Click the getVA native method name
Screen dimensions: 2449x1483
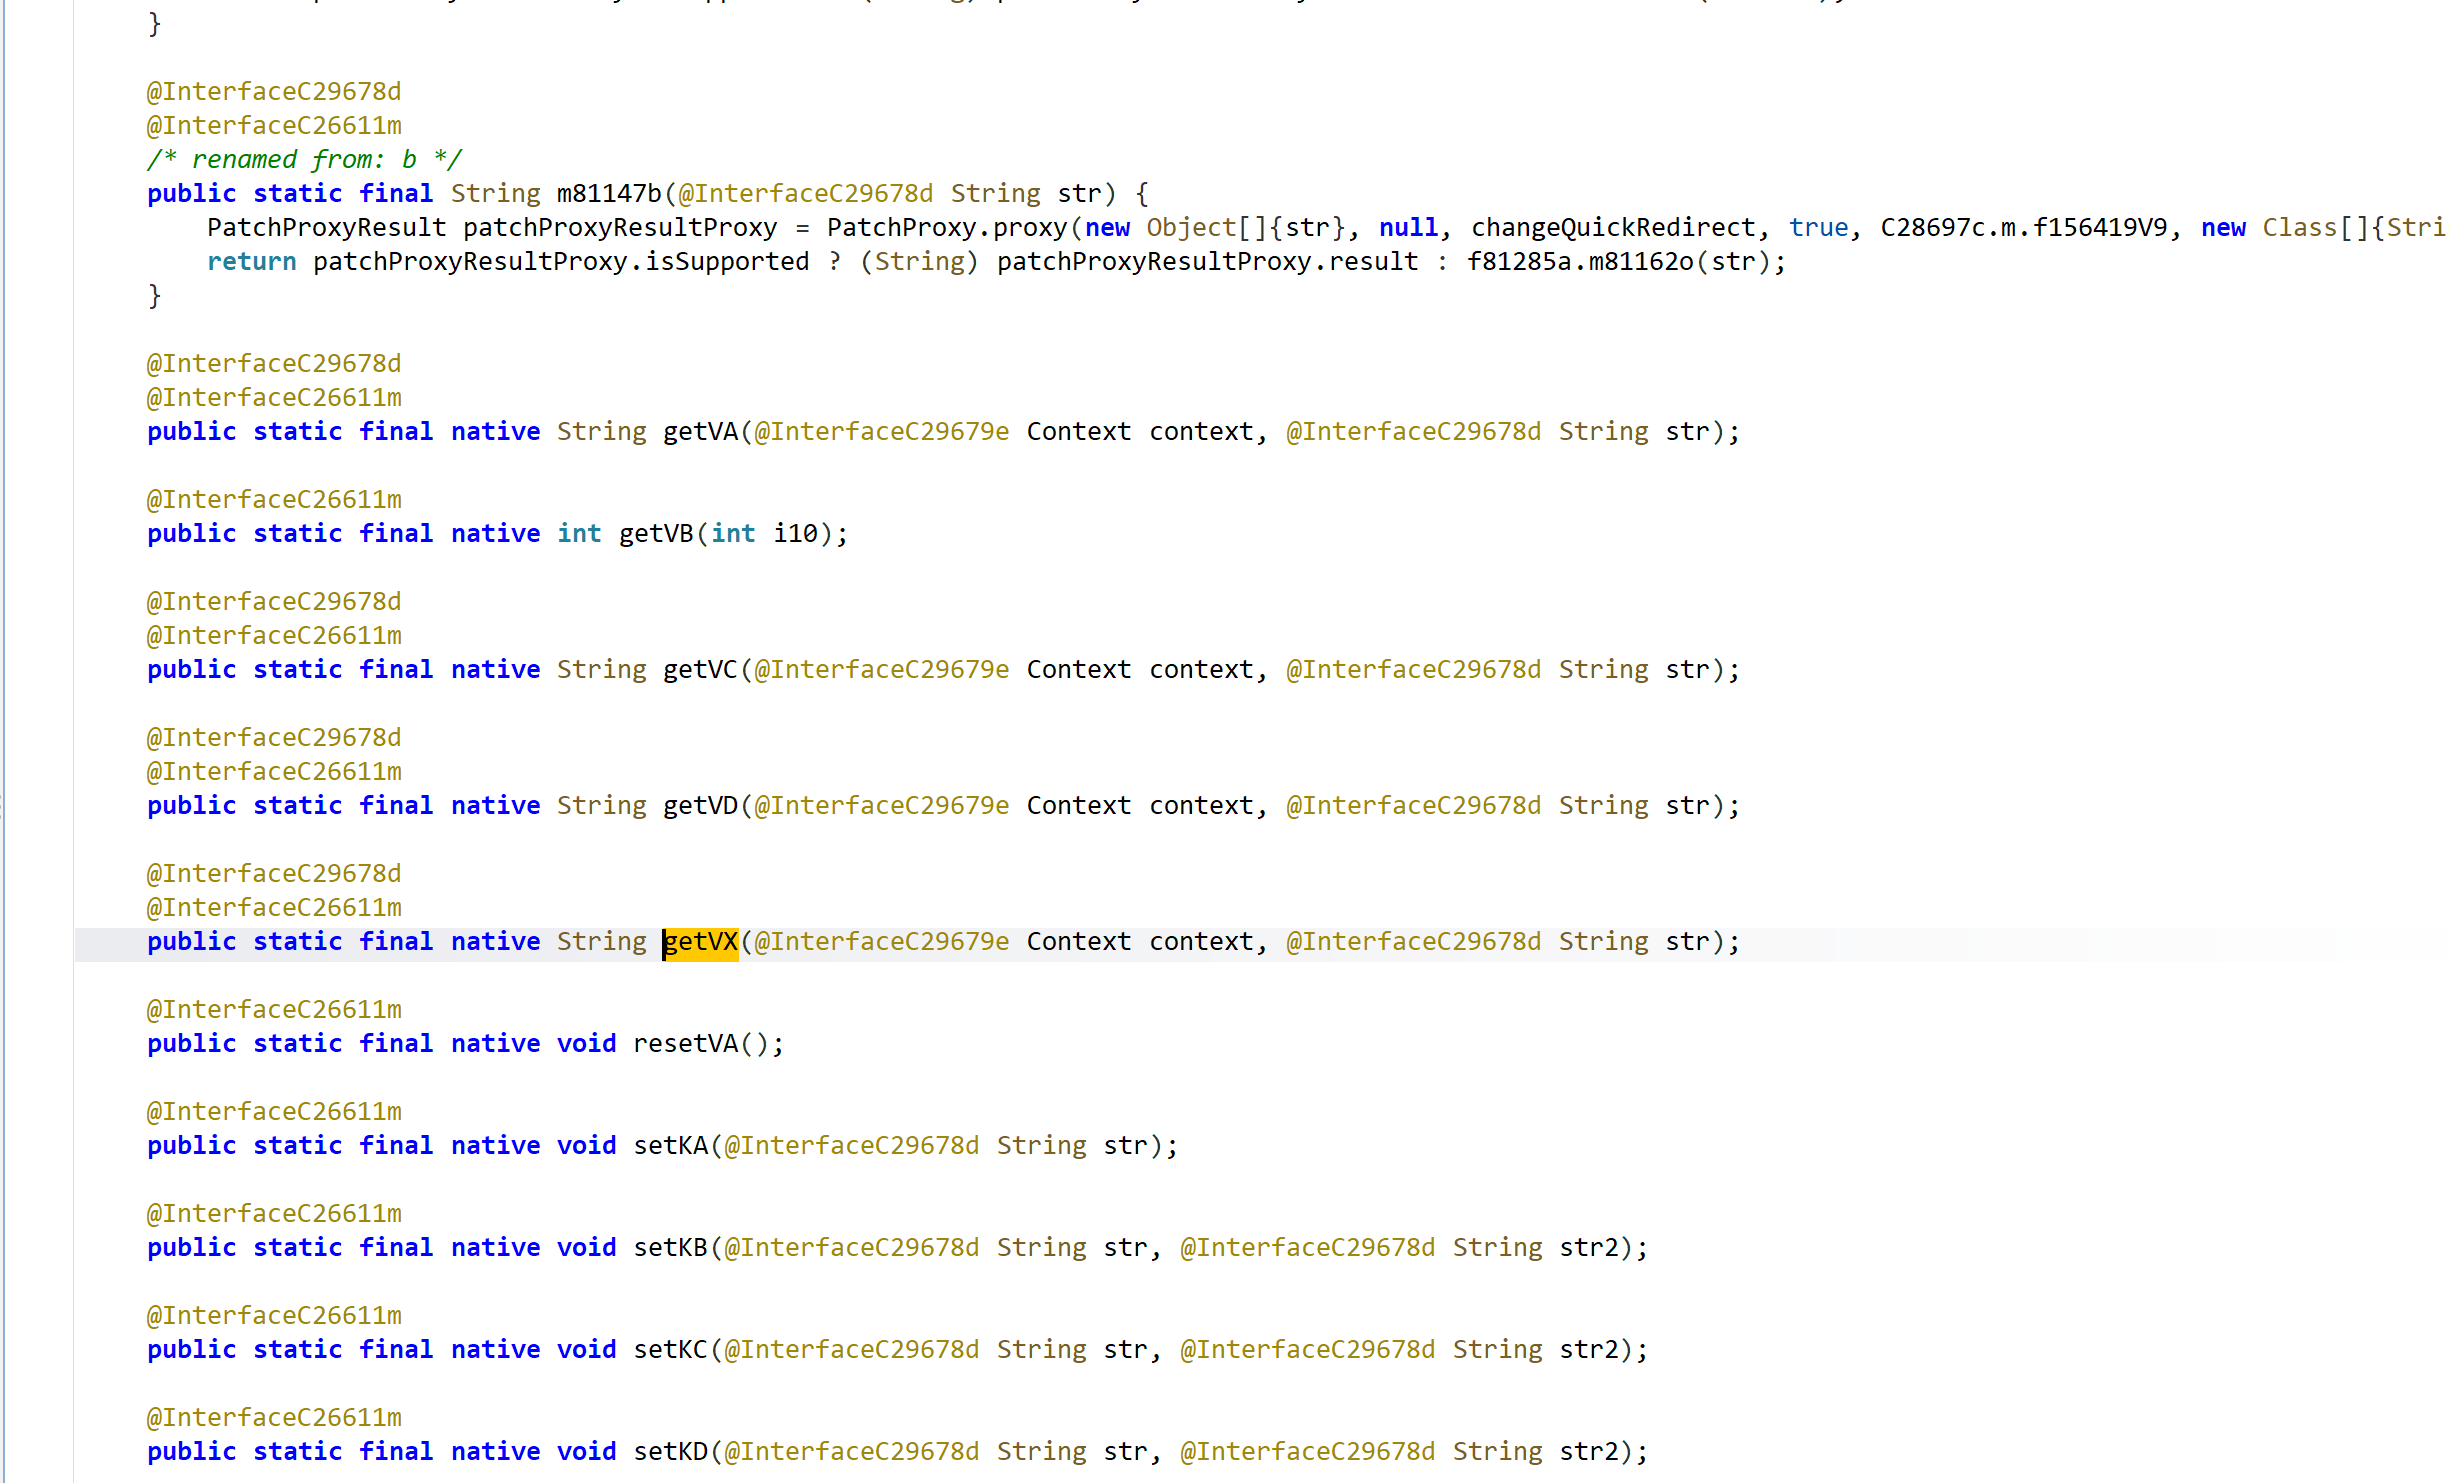click(x=700, y=432)
